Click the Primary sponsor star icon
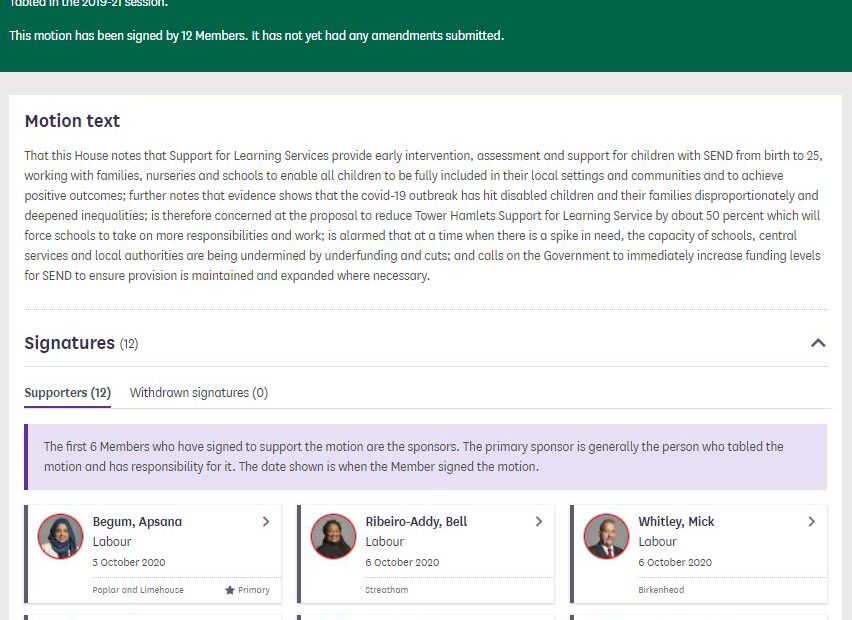 [x=230, y=590]
